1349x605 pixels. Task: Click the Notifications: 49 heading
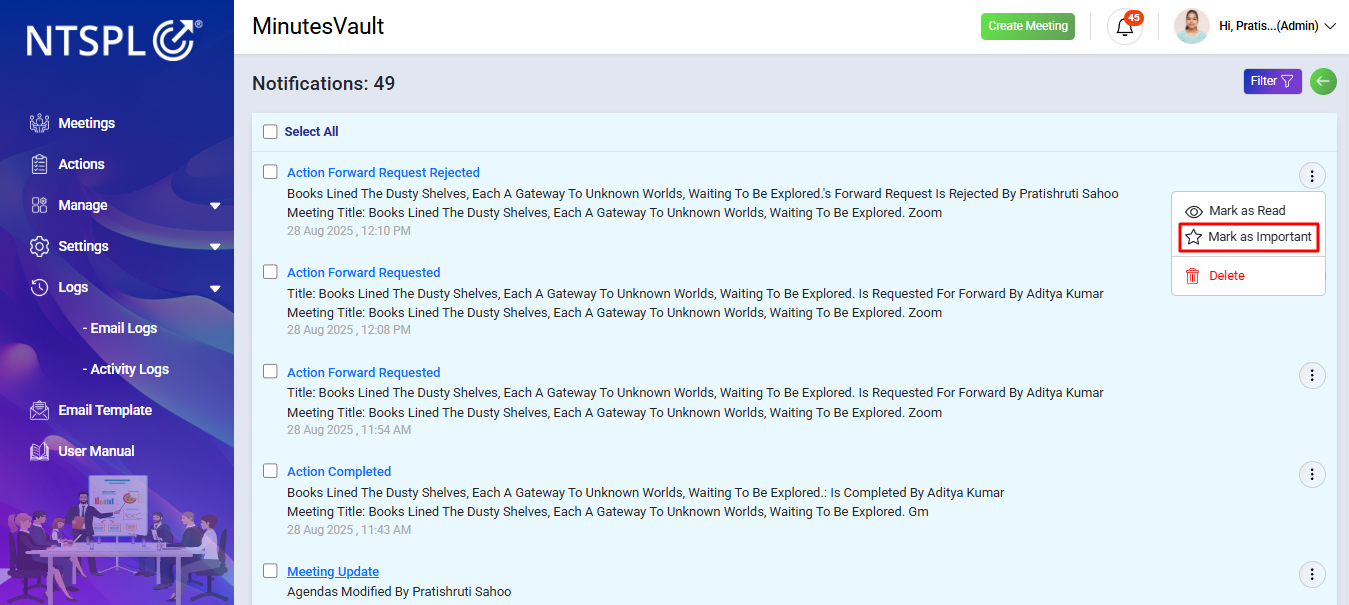click(x=323, y=83)
